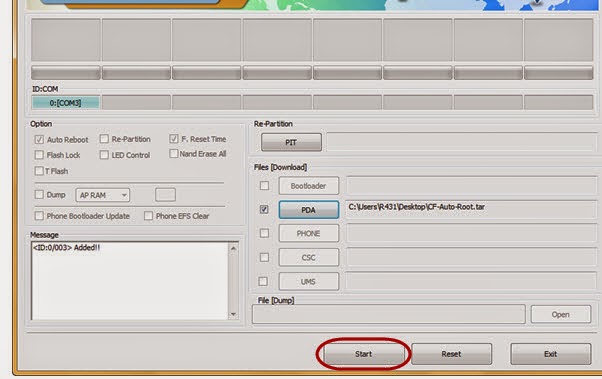The width and height of the screenshot is (602, 379).
Task: Enable the Re-Partition option checkbox
Action: coord(104,139)
